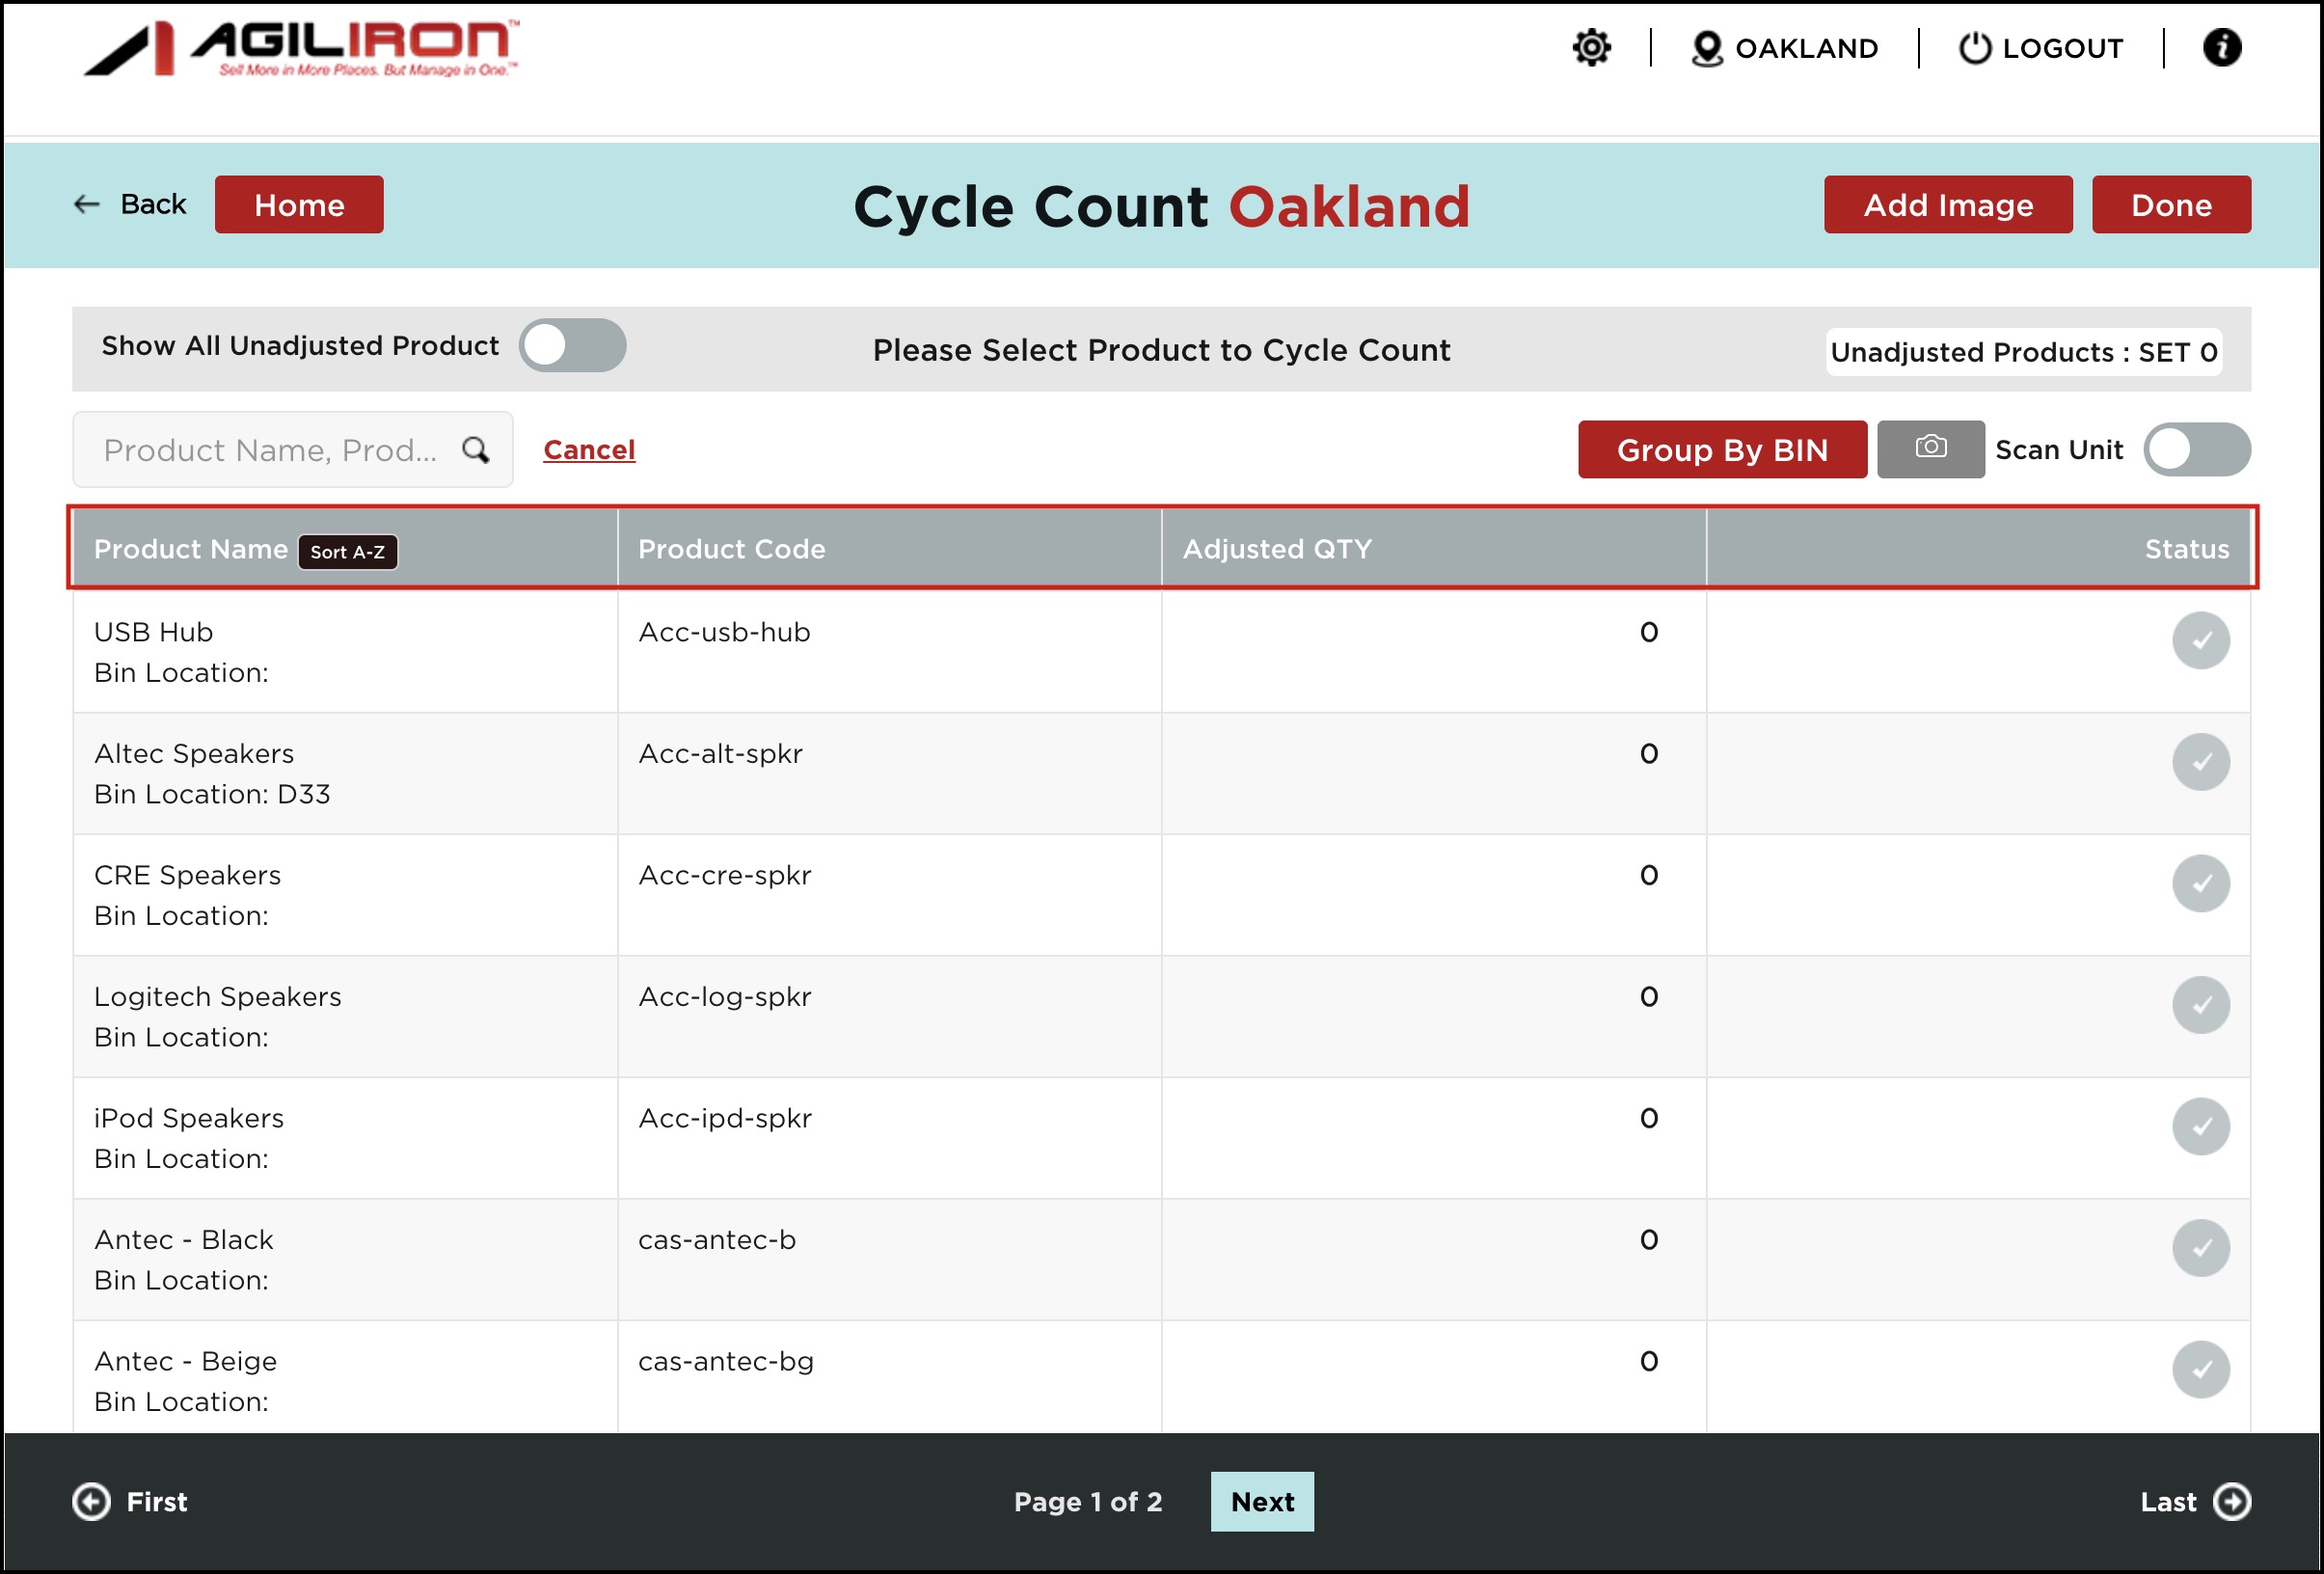Click the info icon in header
Screen dimensions: 2324x1574
pos(2221,48)
